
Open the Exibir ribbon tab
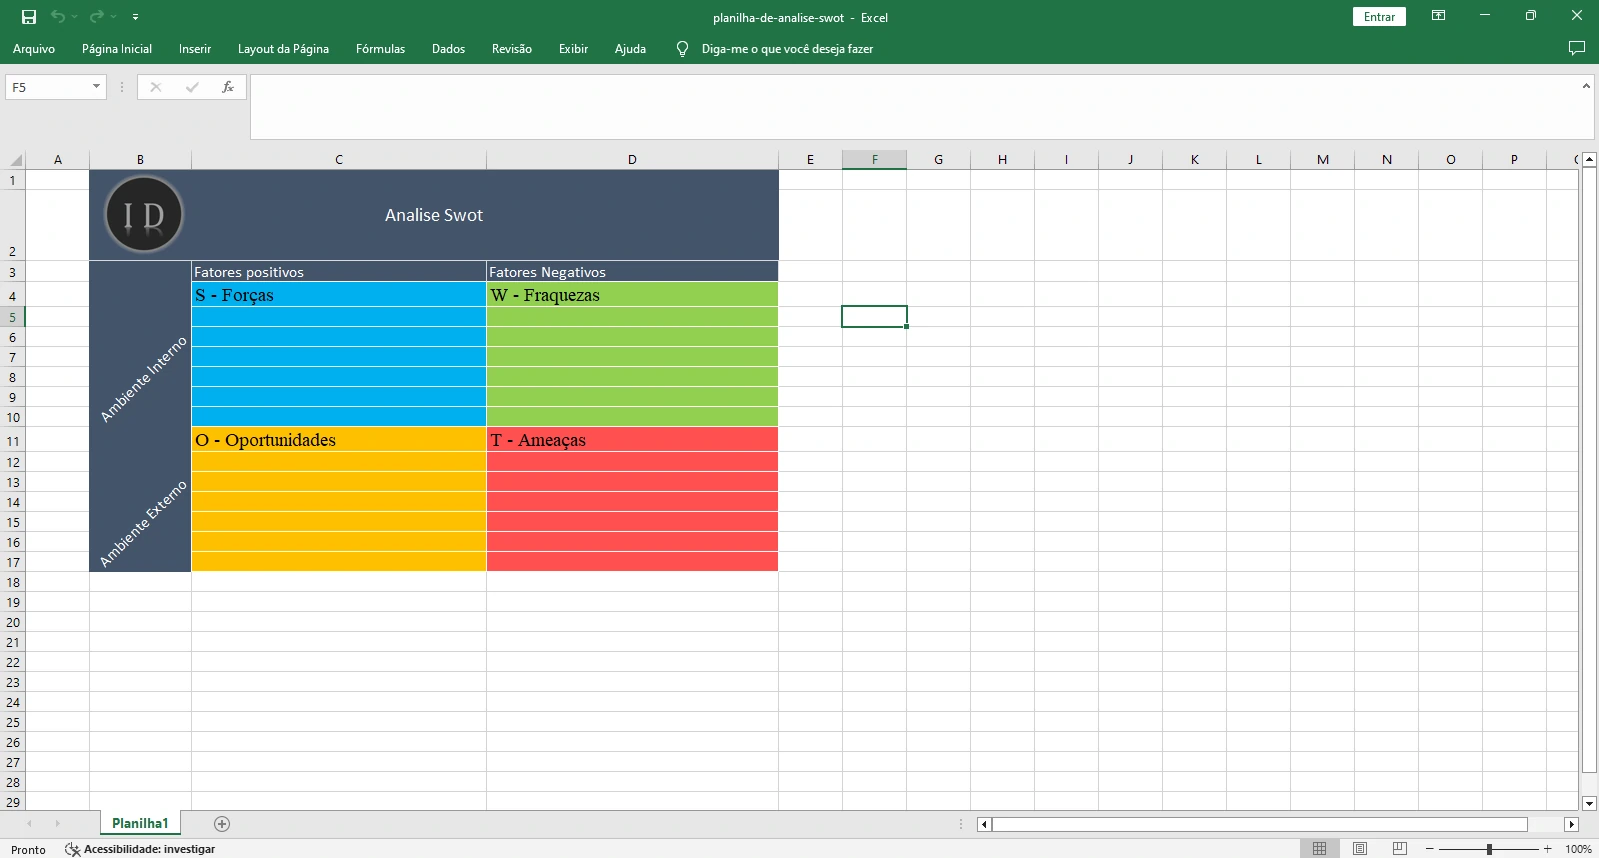573,48
